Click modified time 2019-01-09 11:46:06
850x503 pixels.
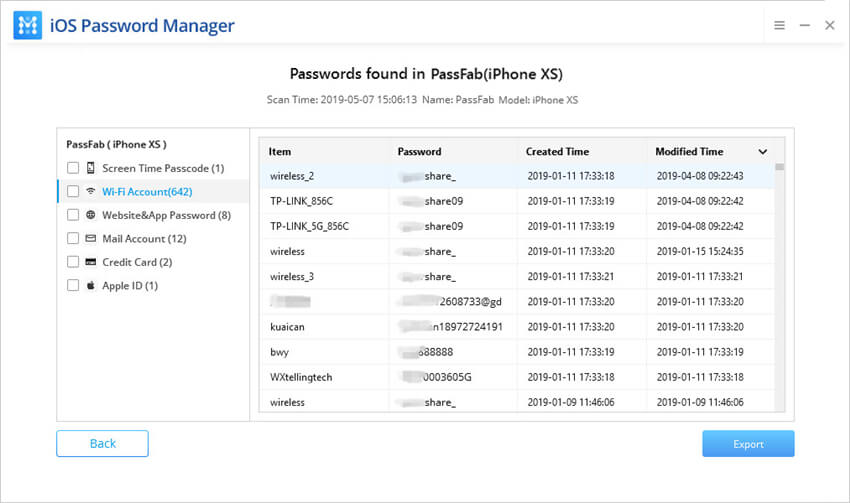pos(700,402)
